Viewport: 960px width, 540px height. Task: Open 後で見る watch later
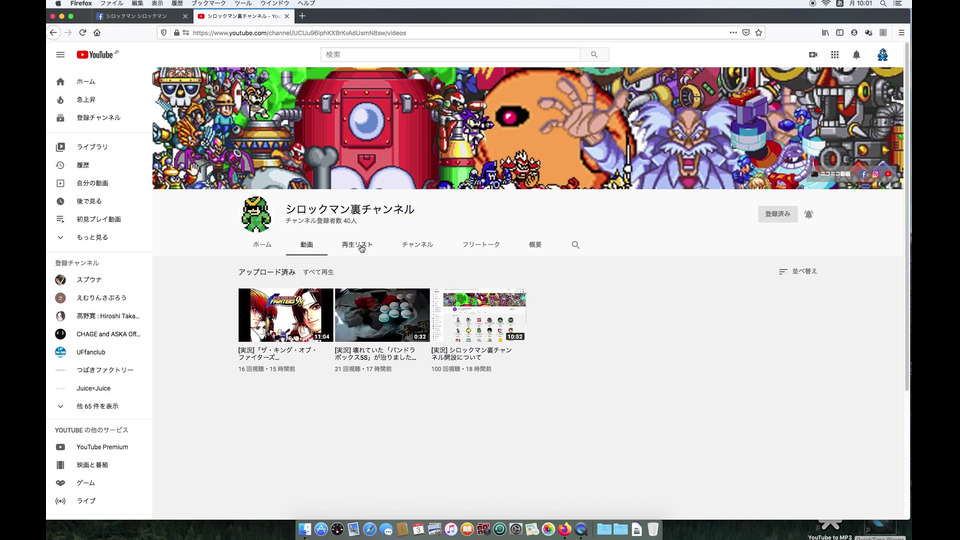pyautogui.click(x=99, y=201)
